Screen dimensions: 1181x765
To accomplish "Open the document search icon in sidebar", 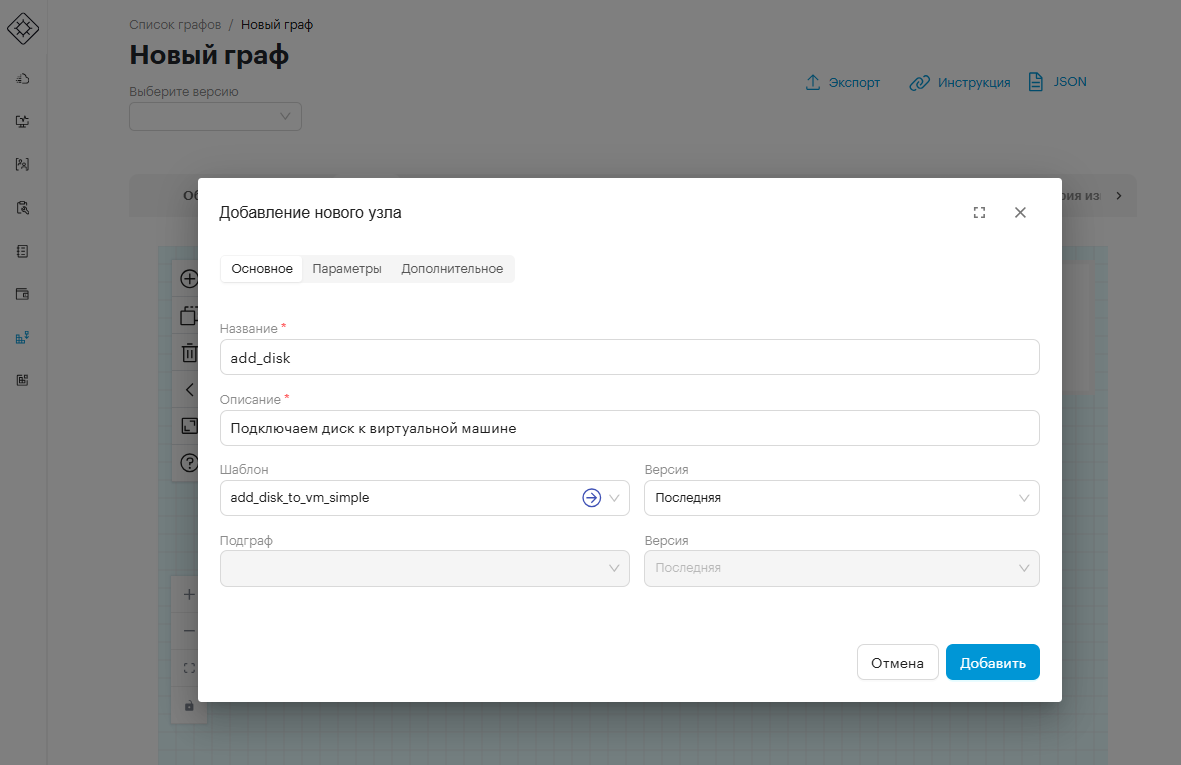I will (x=23, y=208).
